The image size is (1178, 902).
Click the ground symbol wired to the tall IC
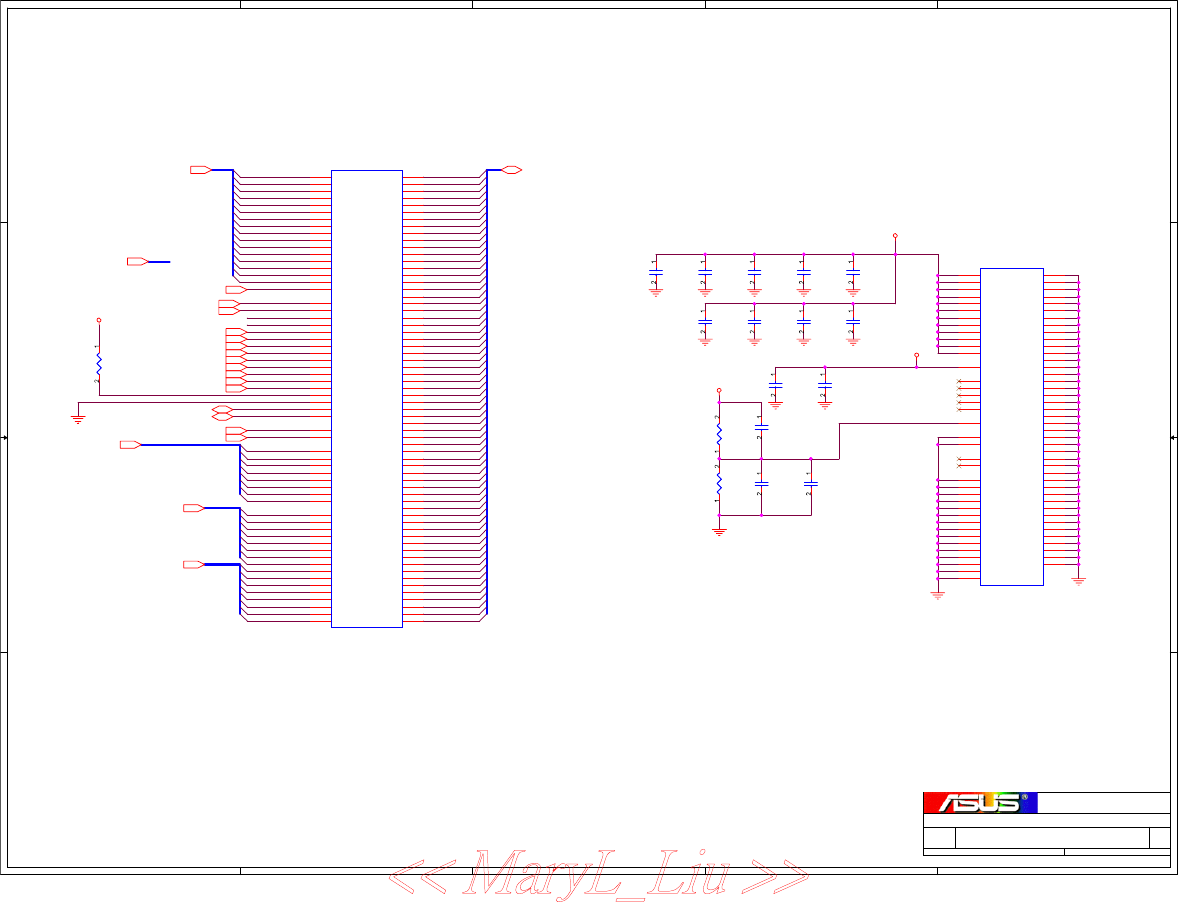pyautogui.click(x=78, y=419)
